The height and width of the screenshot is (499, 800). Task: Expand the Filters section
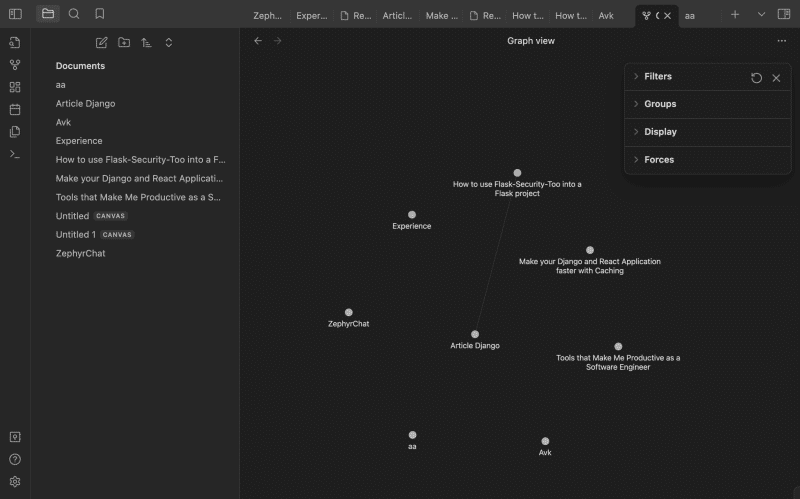[x=658, y=76]
